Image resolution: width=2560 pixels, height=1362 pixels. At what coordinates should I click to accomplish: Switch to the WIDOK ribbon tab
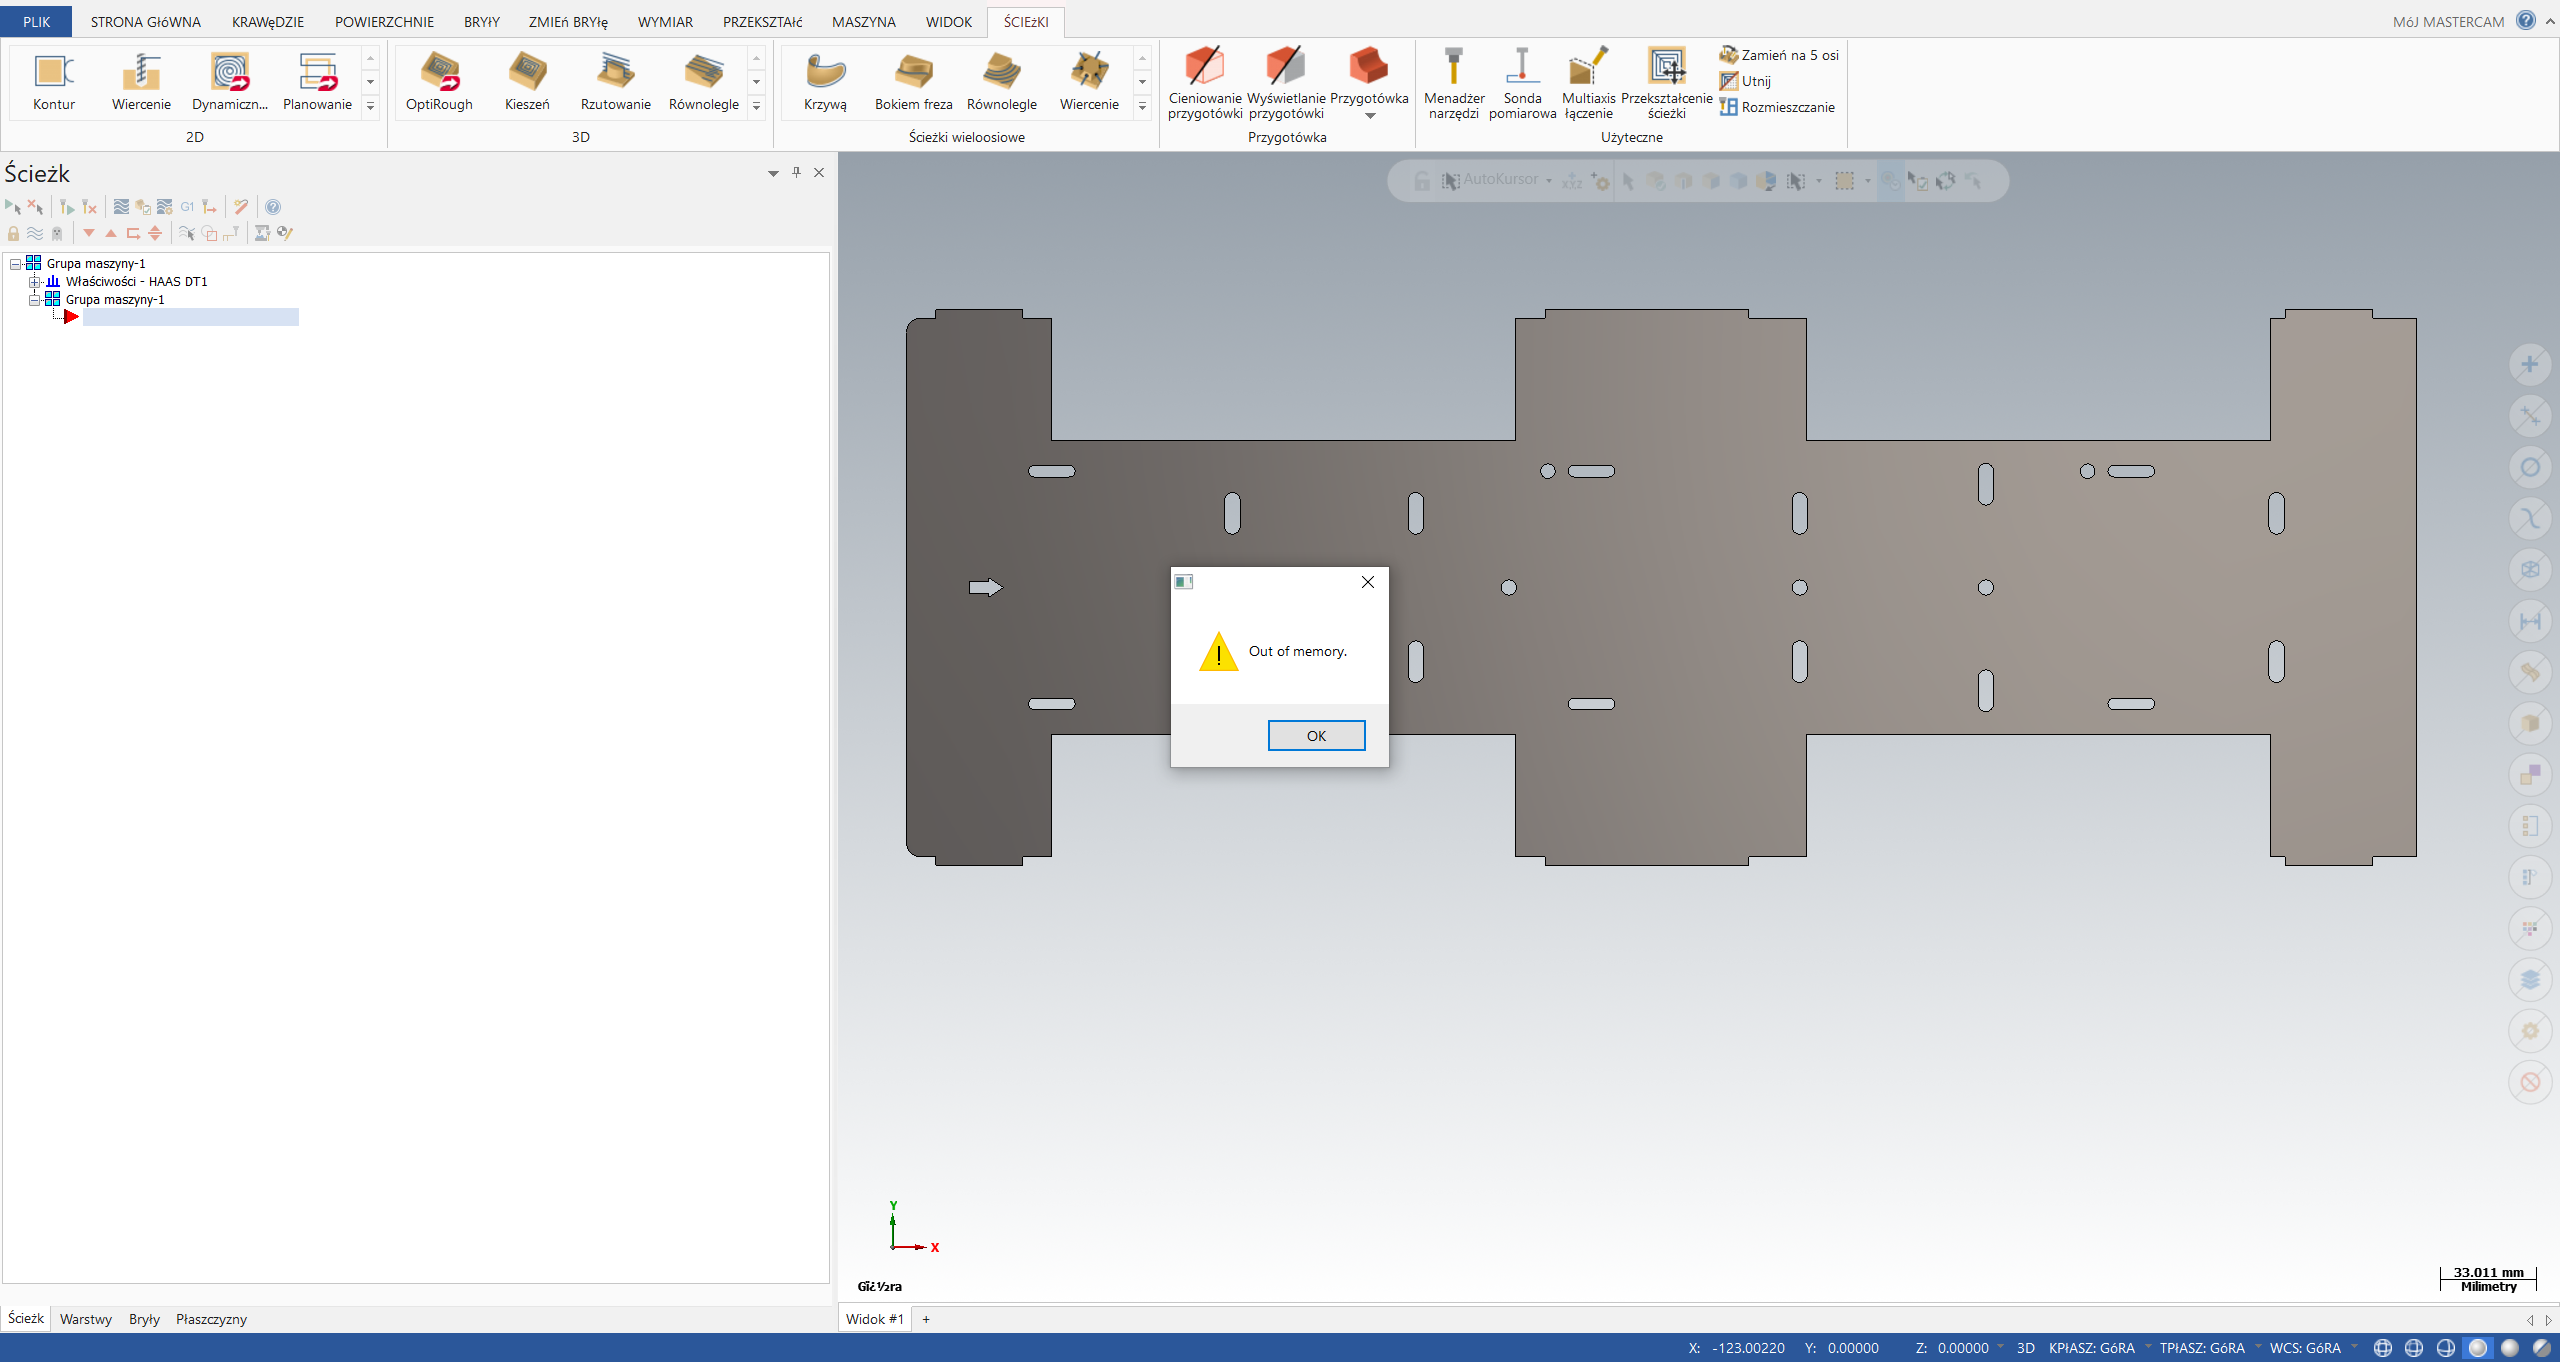pyautogui.click(x=948, y=21)
